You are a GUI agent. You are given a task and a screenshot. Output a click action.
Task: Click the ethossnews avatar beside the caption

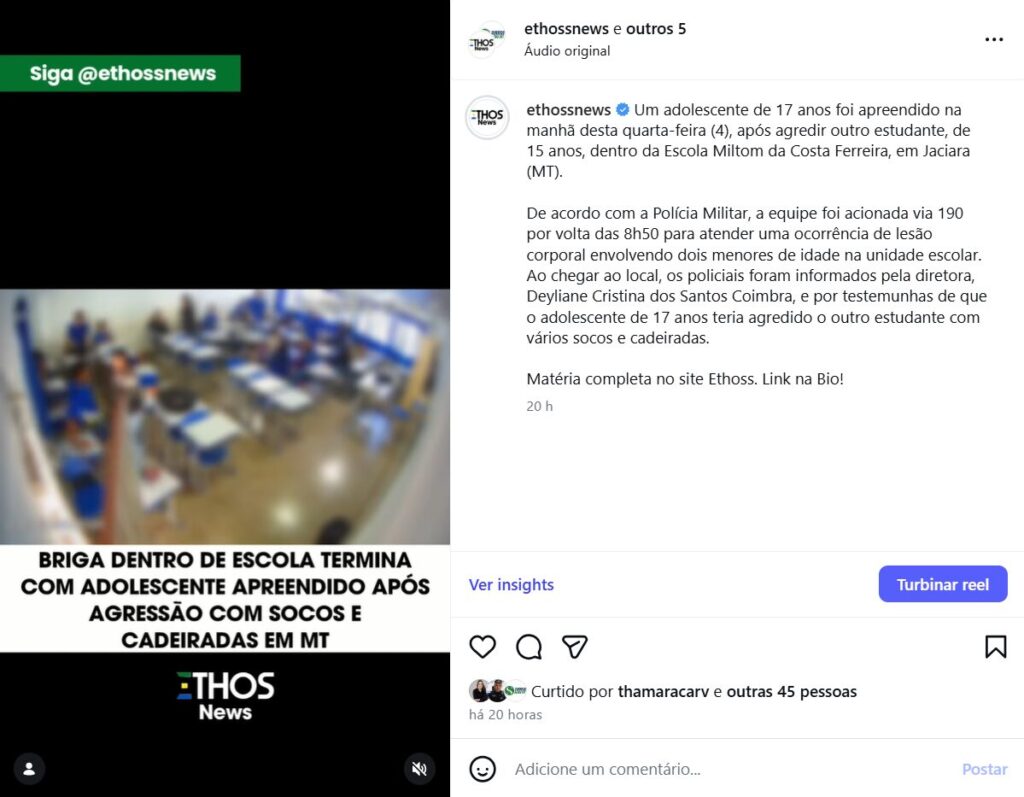[x=487, y=118]
